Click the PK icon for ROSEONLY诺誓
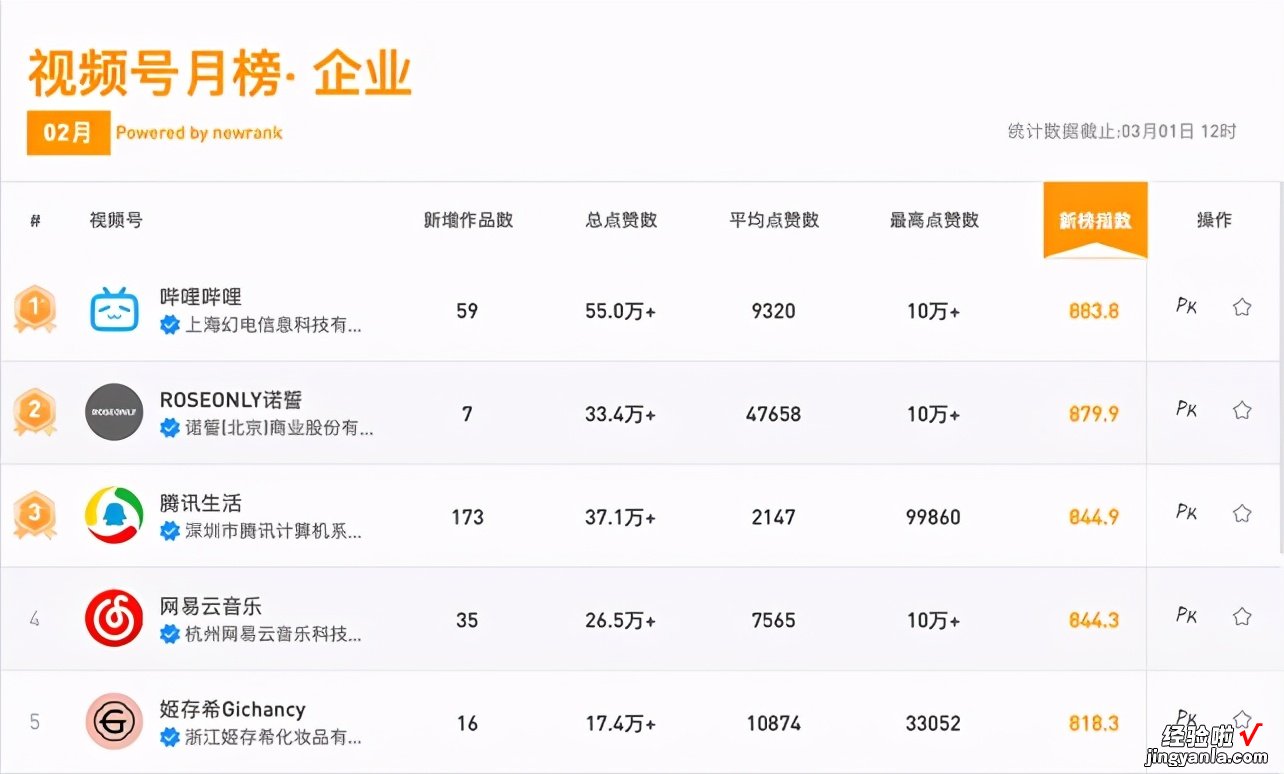Image resolution: width=1284 pixels, height=774 pixels. (1186, 409)
